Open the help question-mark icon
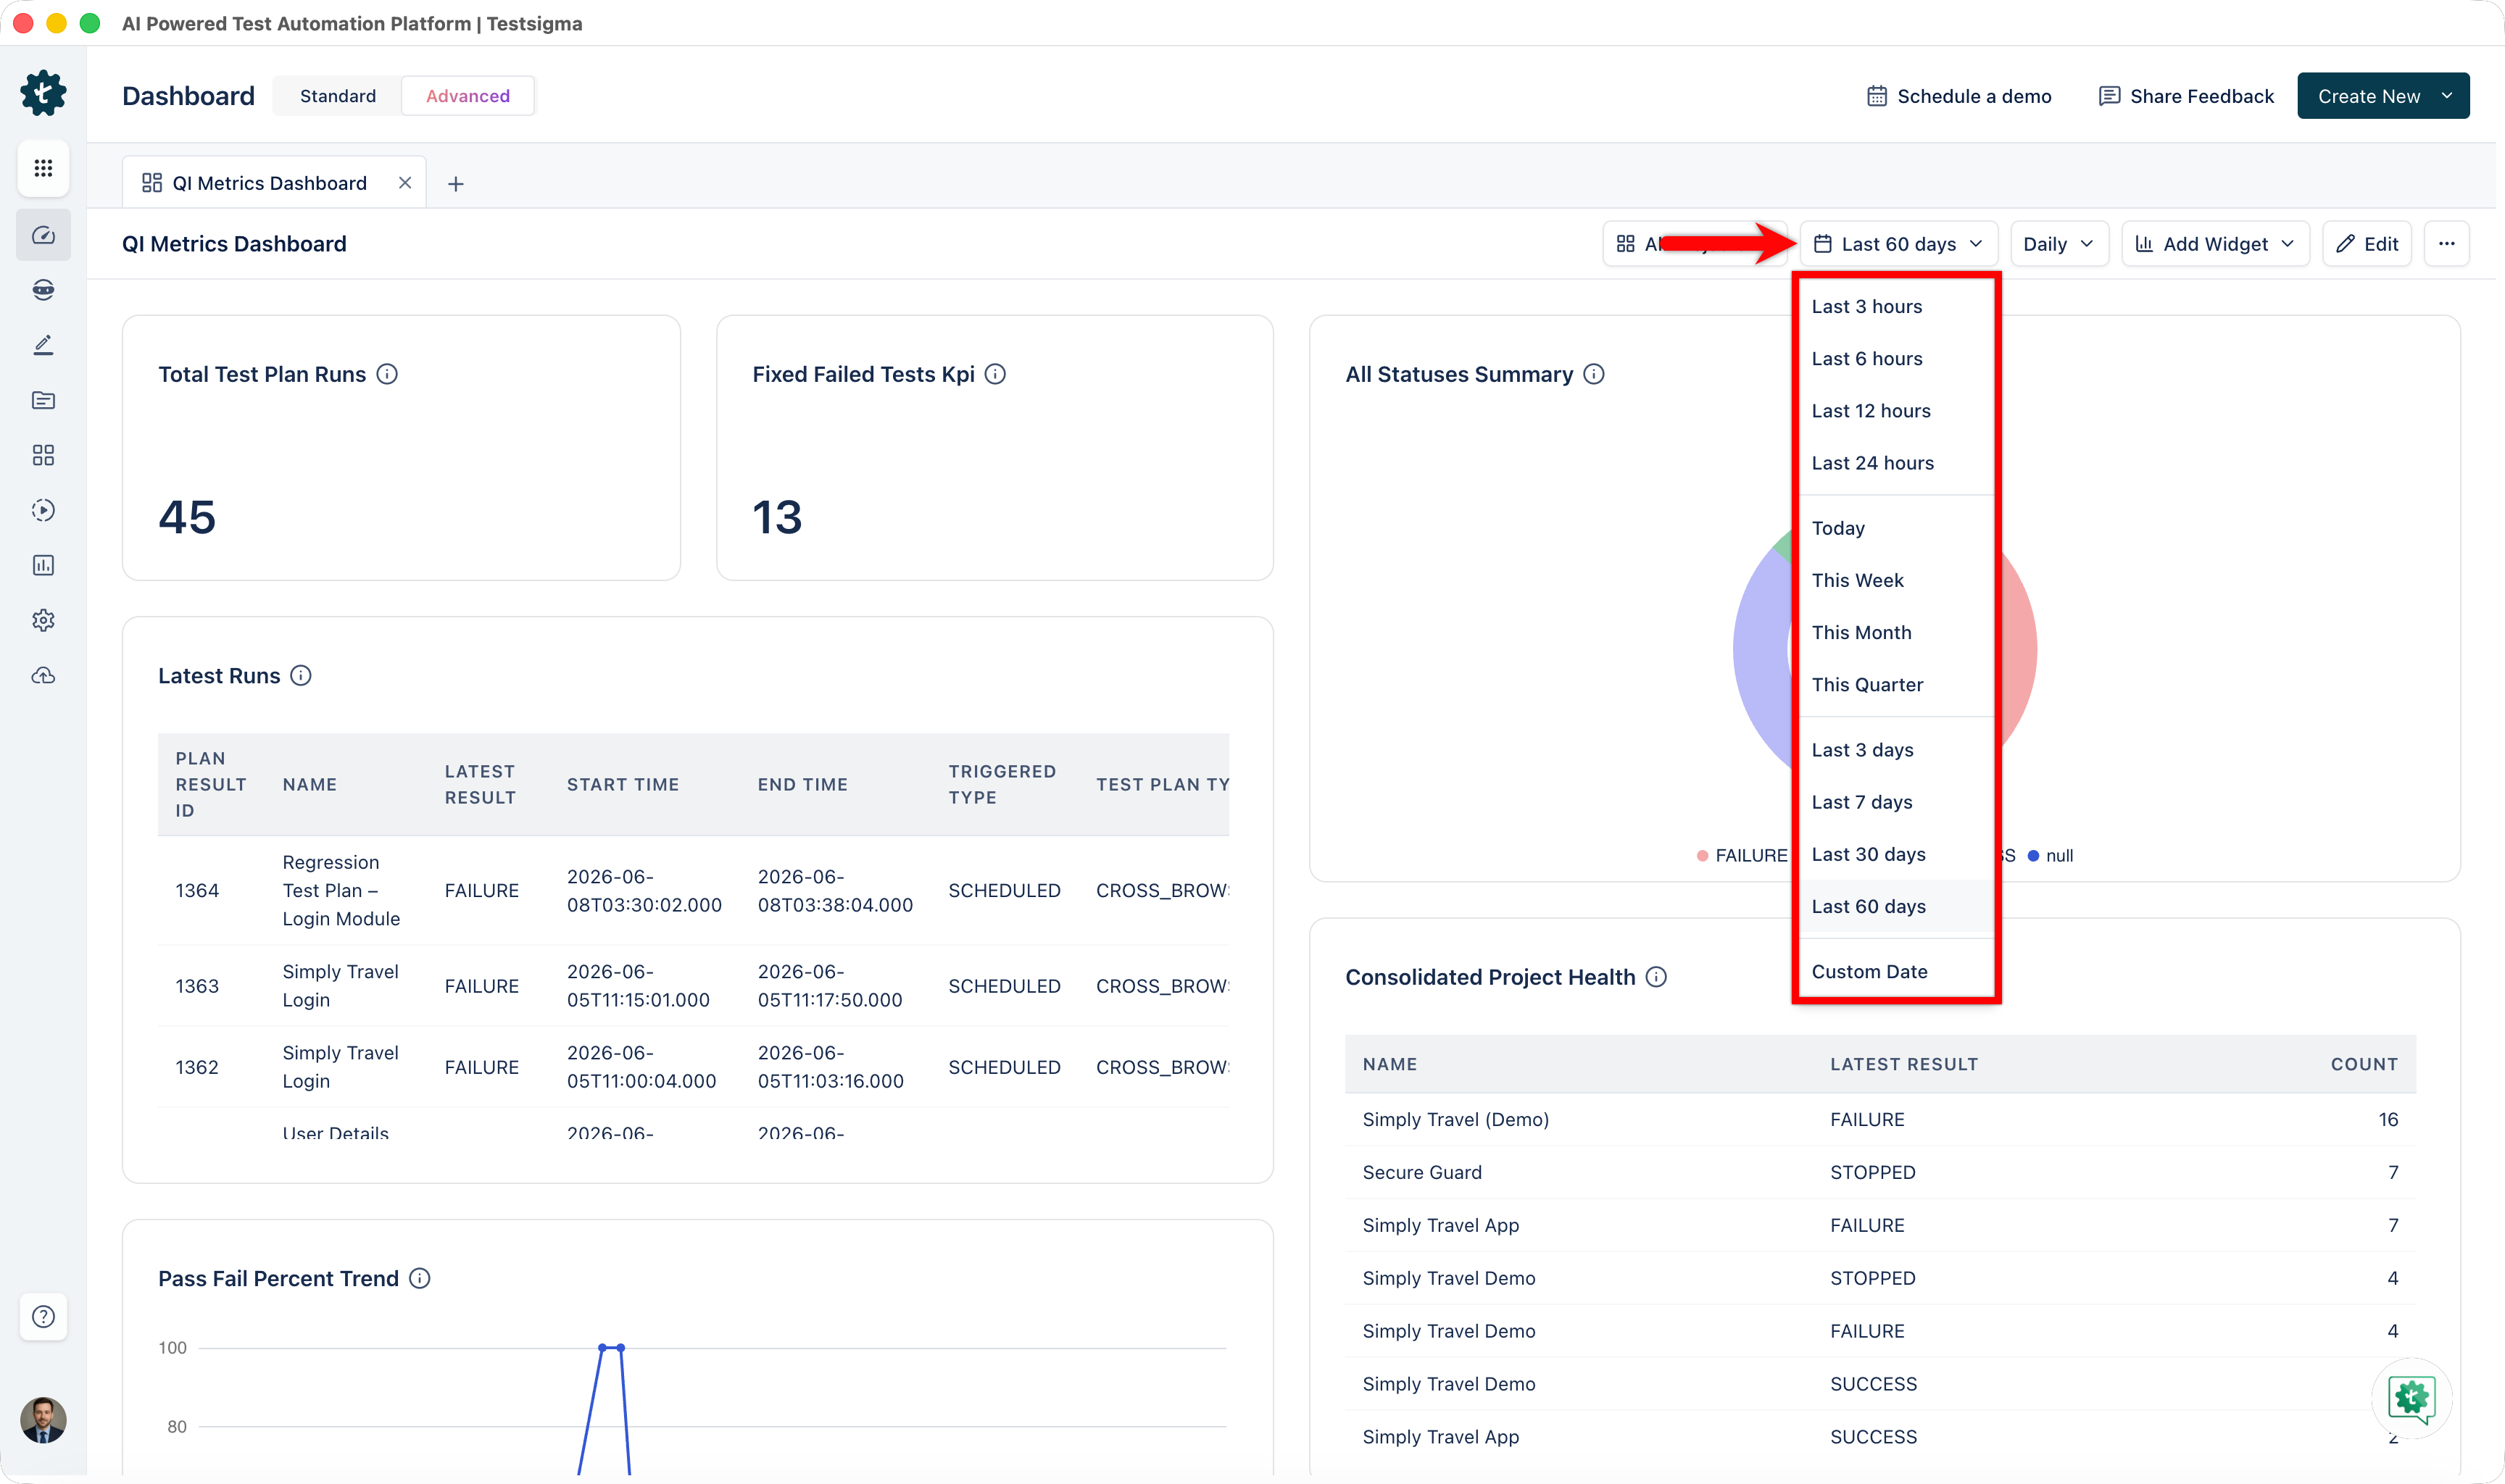Screen dimensions: 2505x1484 (x=43, y=1316)
